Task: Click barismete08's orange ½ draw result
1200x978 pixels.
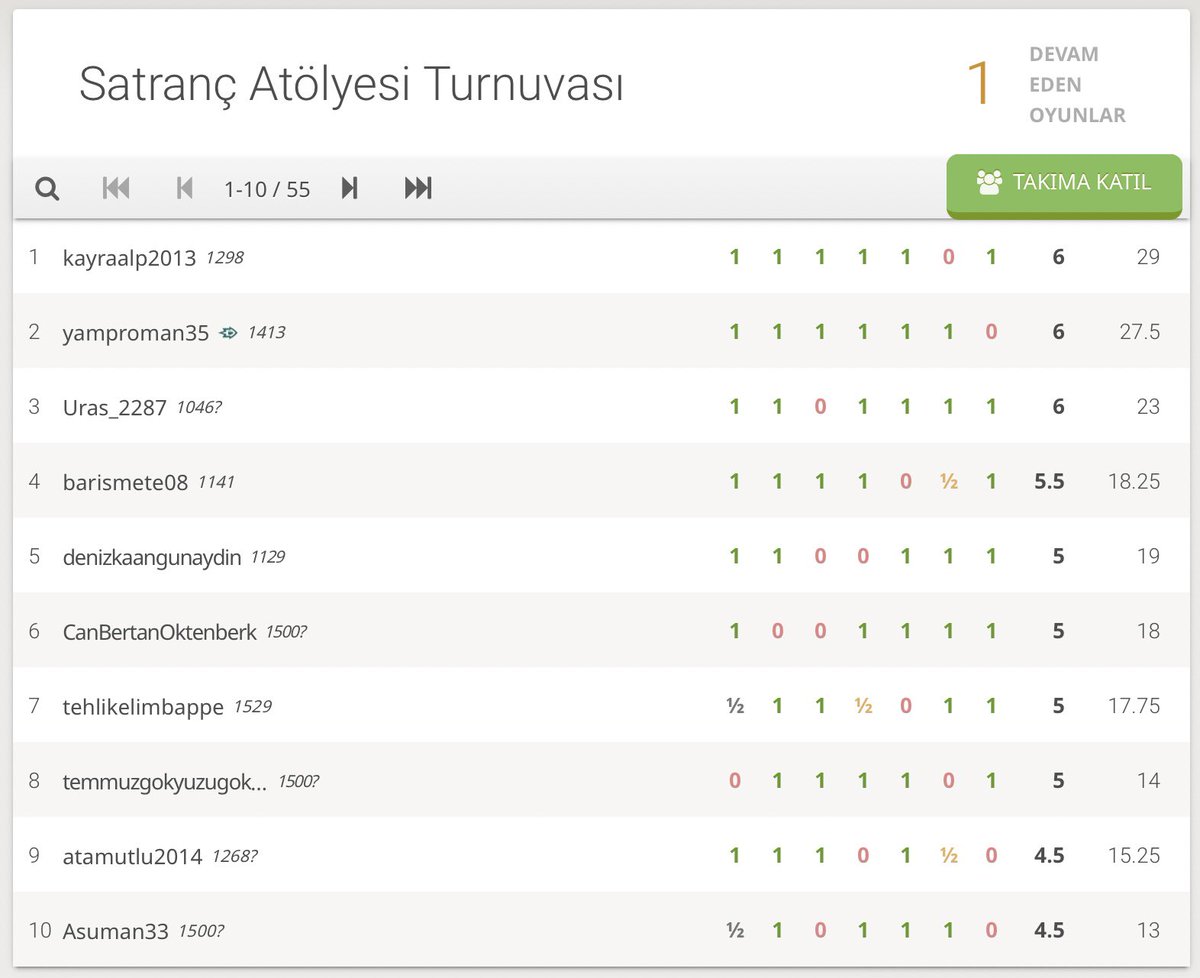Action: (948, 482)
